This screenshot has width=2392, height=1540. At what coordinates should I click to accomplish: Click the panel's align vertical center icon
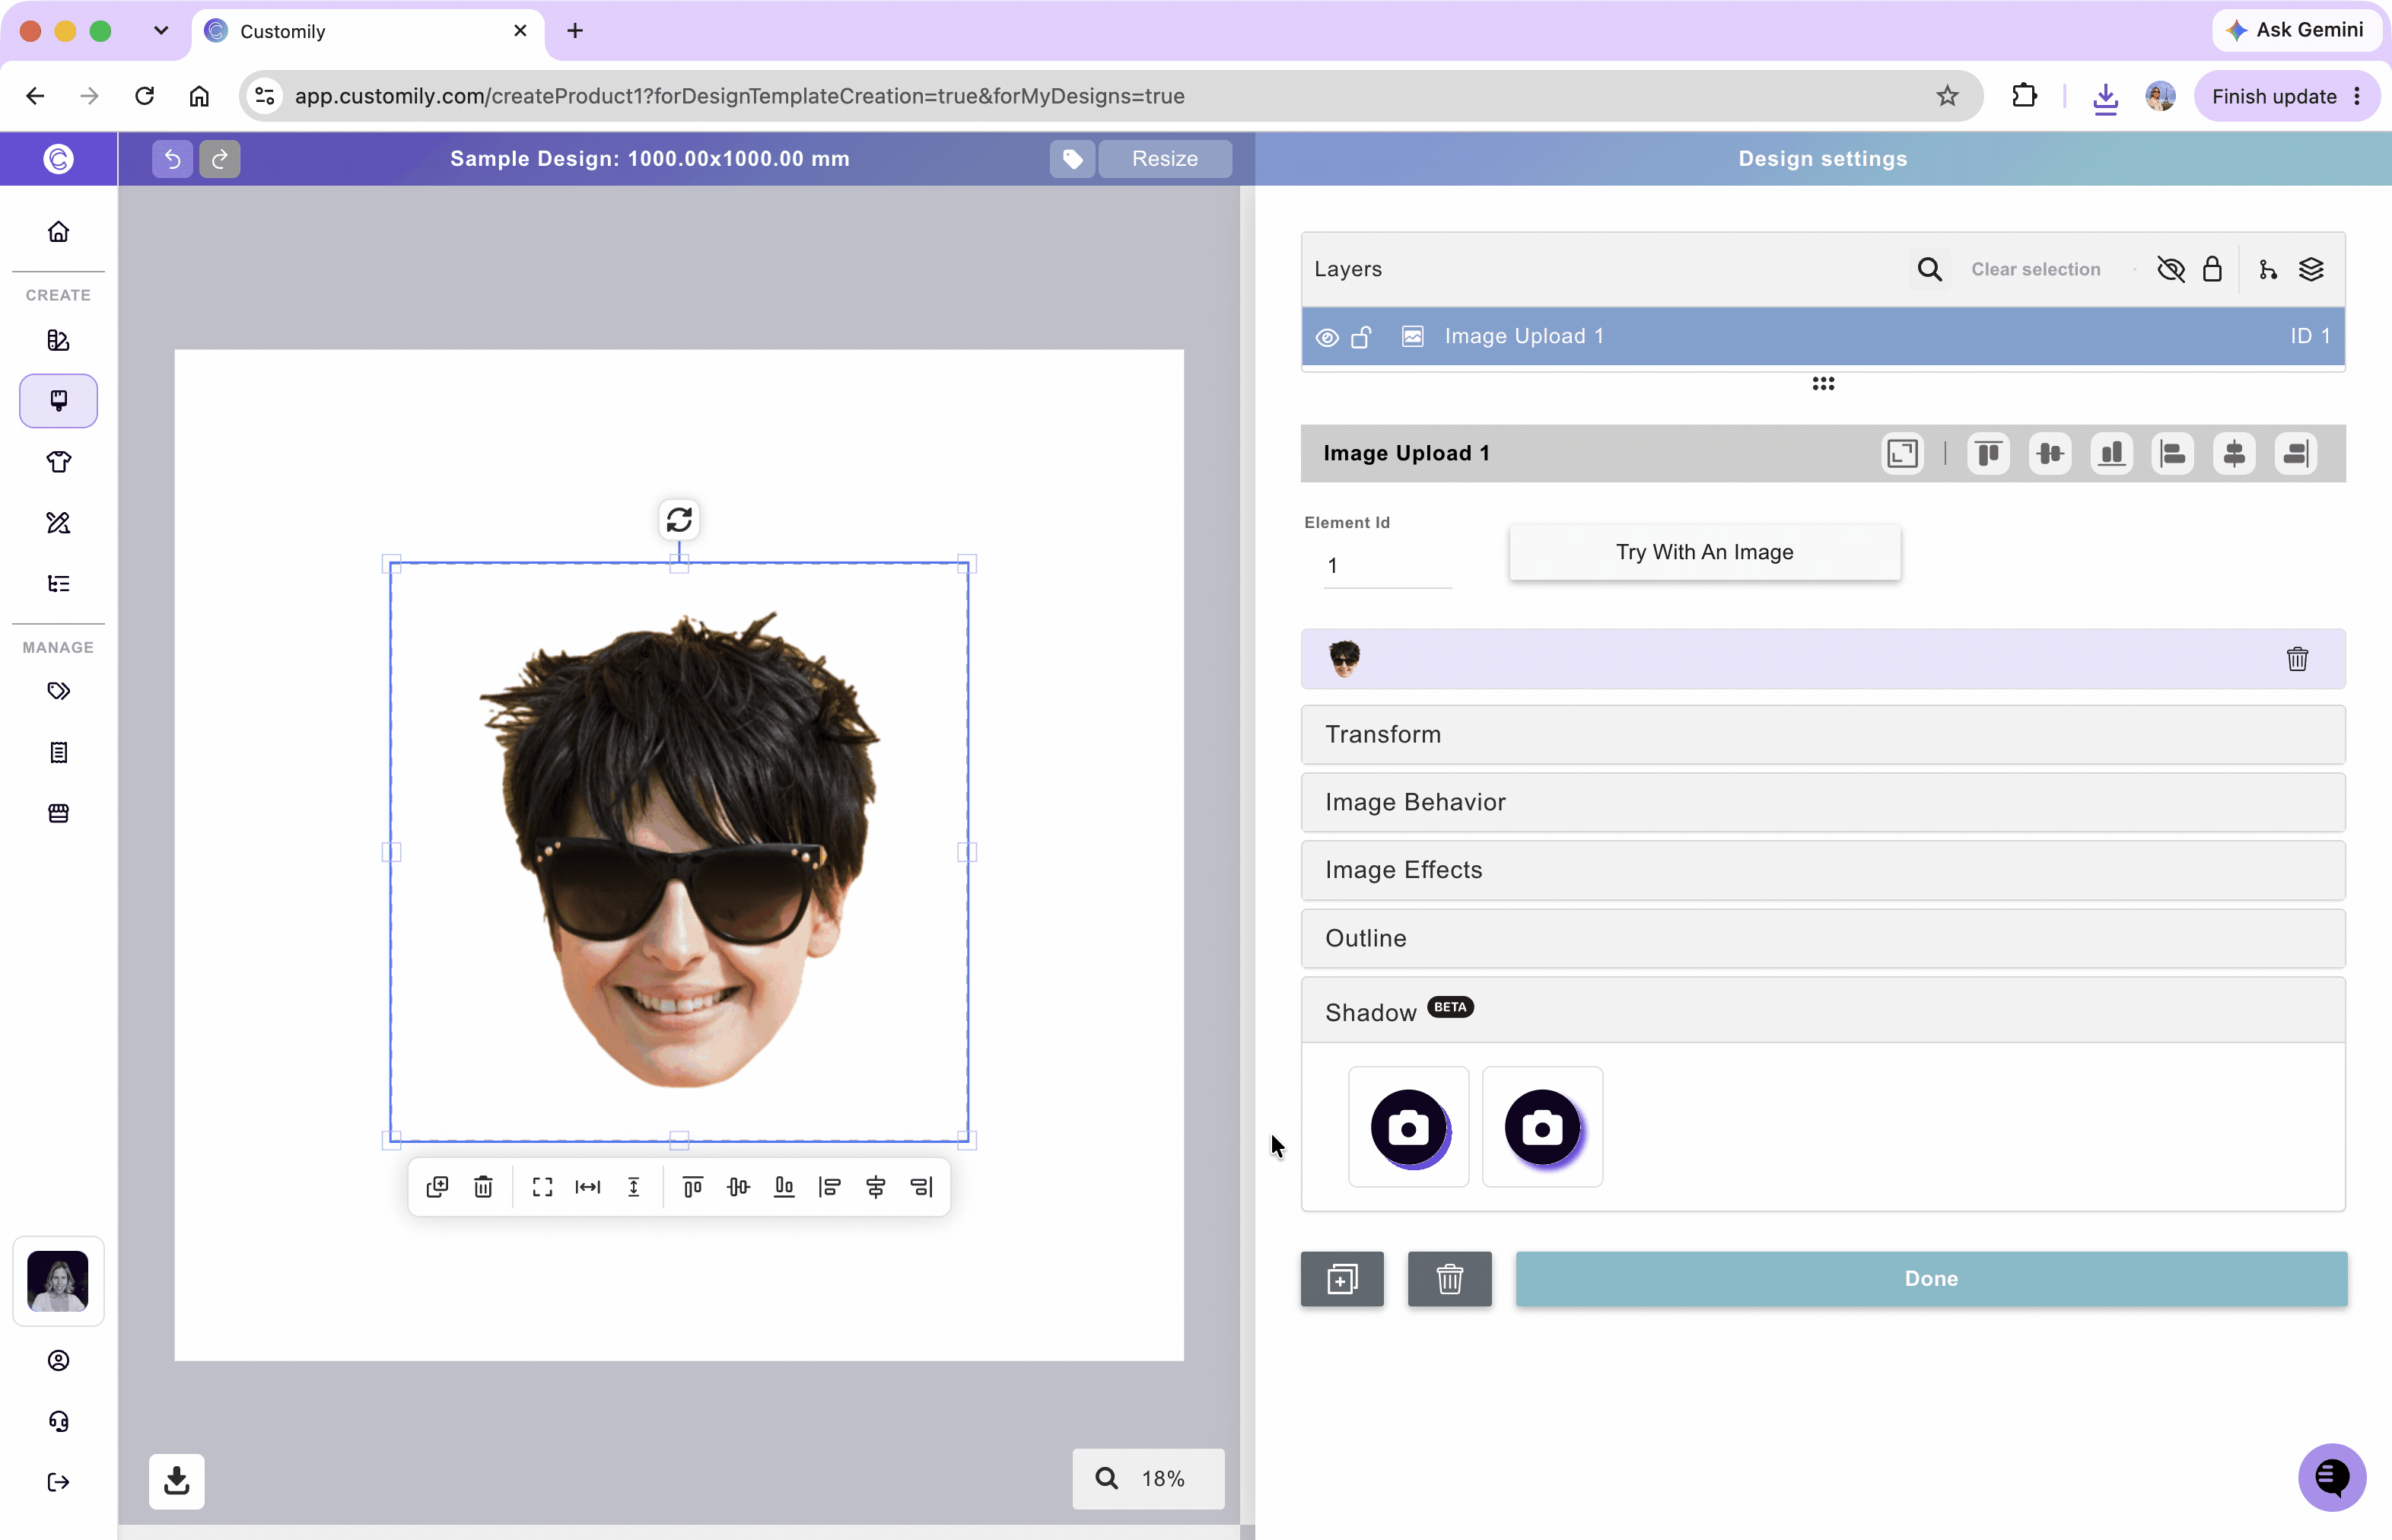(x=2050, y=454)
